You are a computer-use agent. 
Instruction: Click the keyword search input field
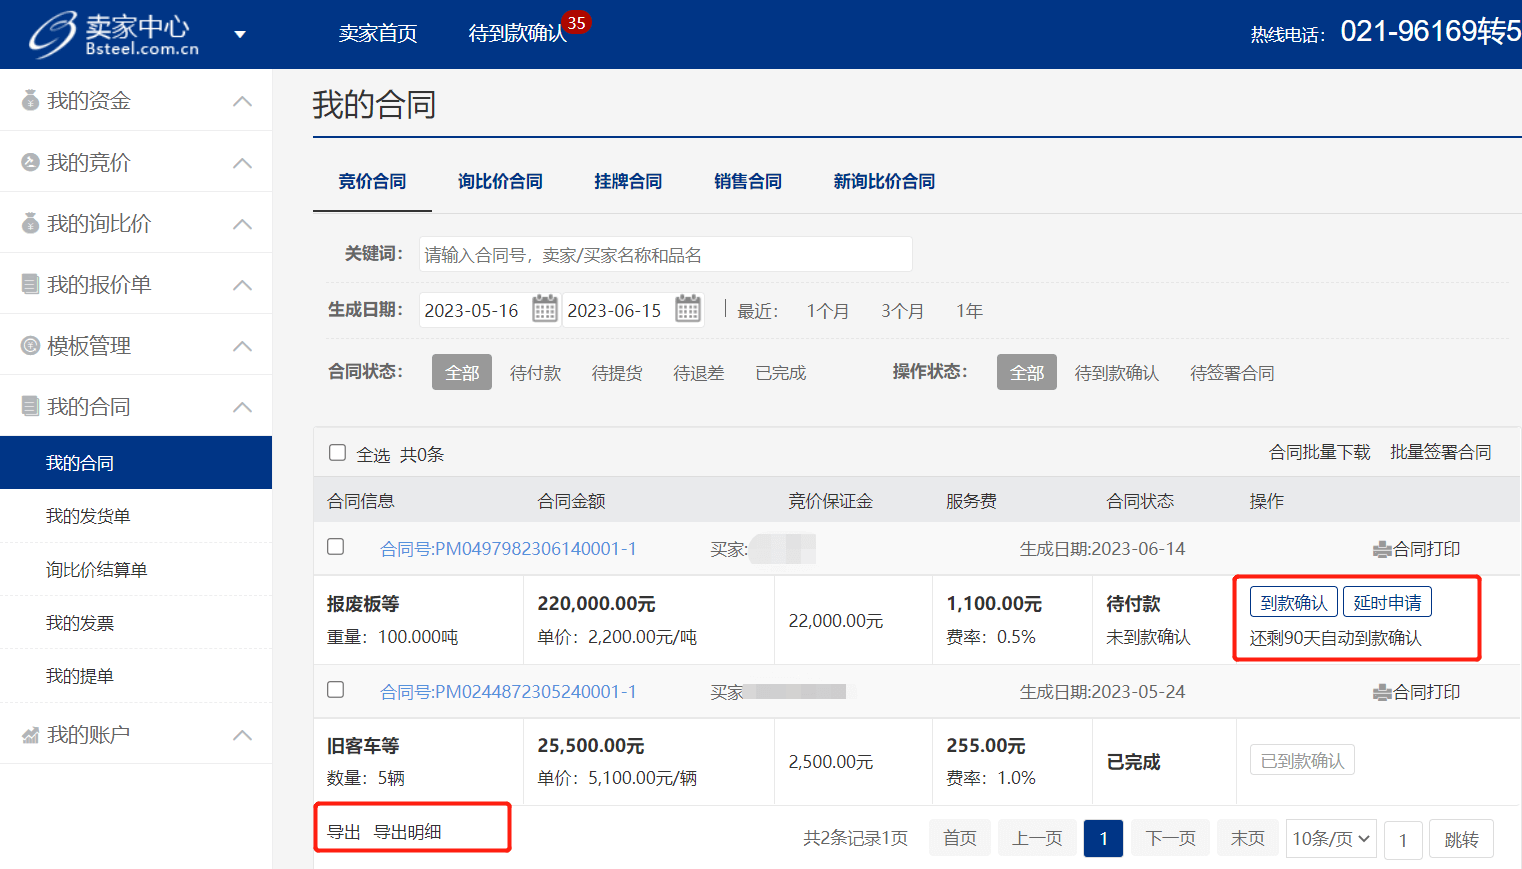coord(665,255)
